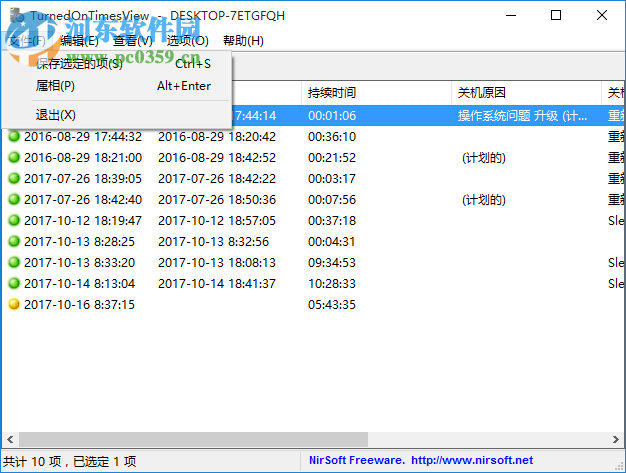
Task: Select startup time 2017-10-12 18:19:47
Action: click(83, 221)
